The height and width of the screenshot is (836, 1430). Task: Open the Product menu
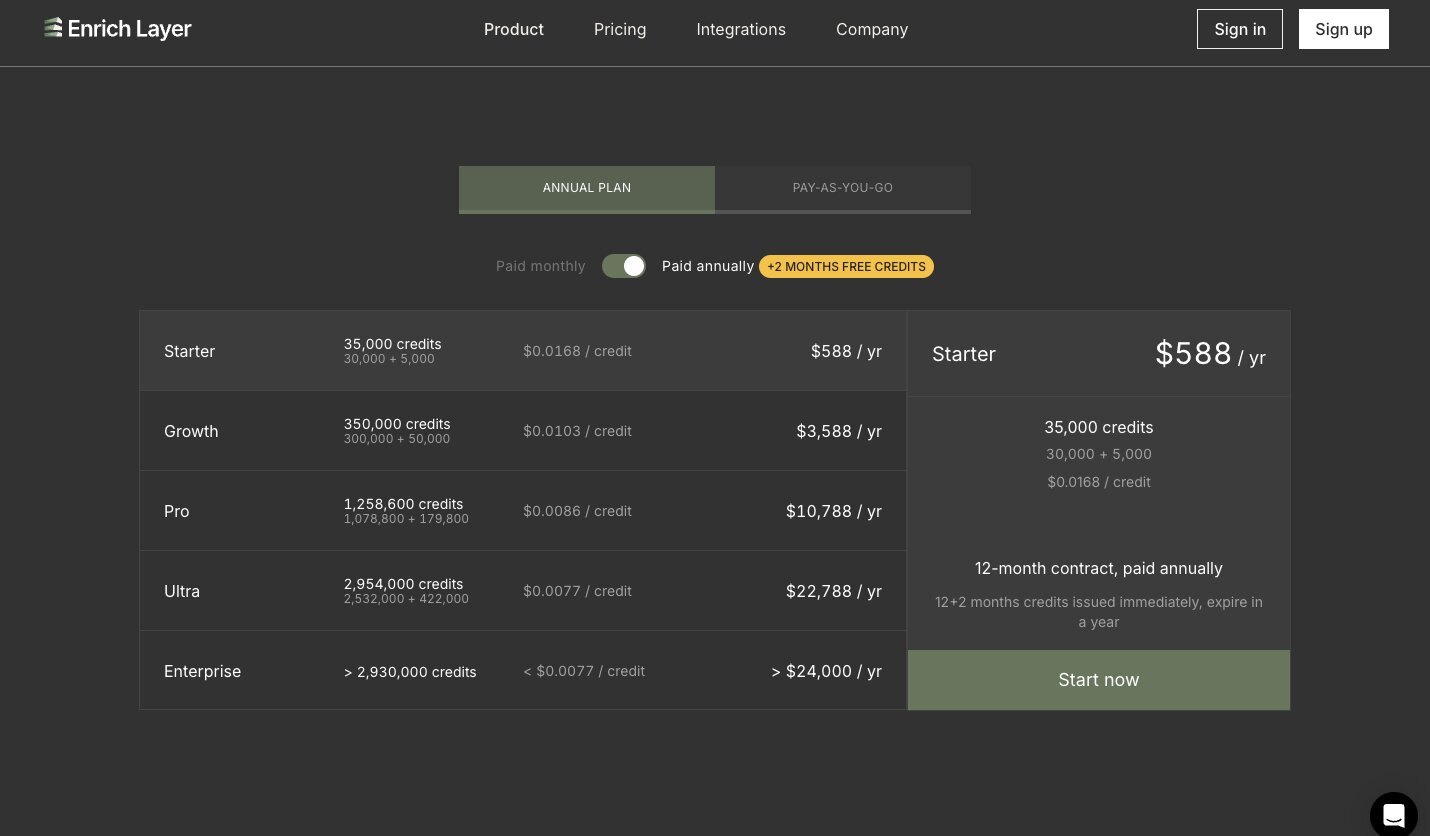tap(514, 29)
